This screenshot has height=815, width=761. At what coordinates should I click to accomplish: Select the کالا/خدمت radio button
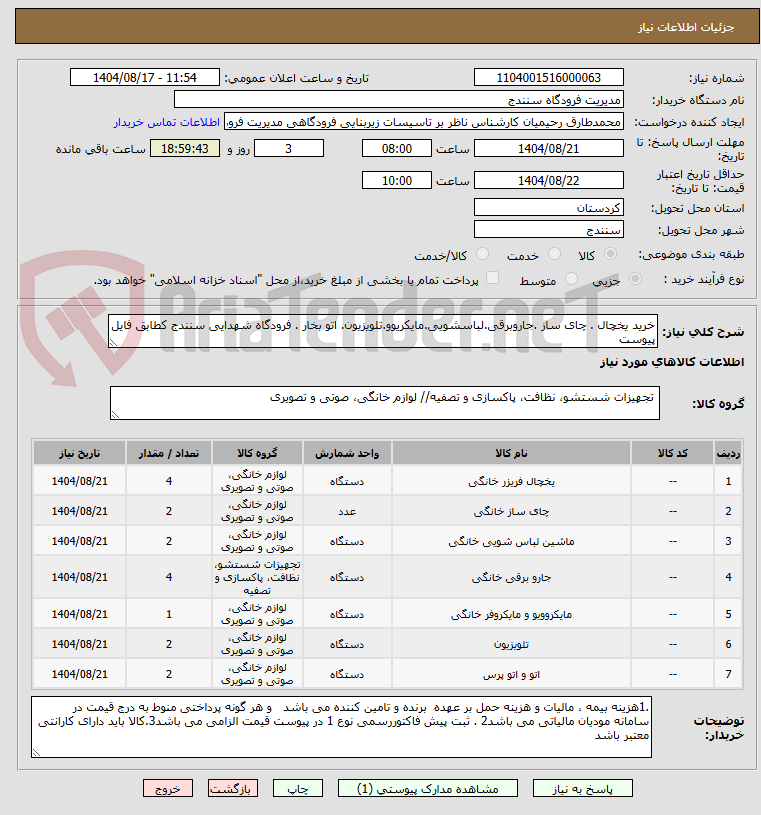(x=482, y=254)
